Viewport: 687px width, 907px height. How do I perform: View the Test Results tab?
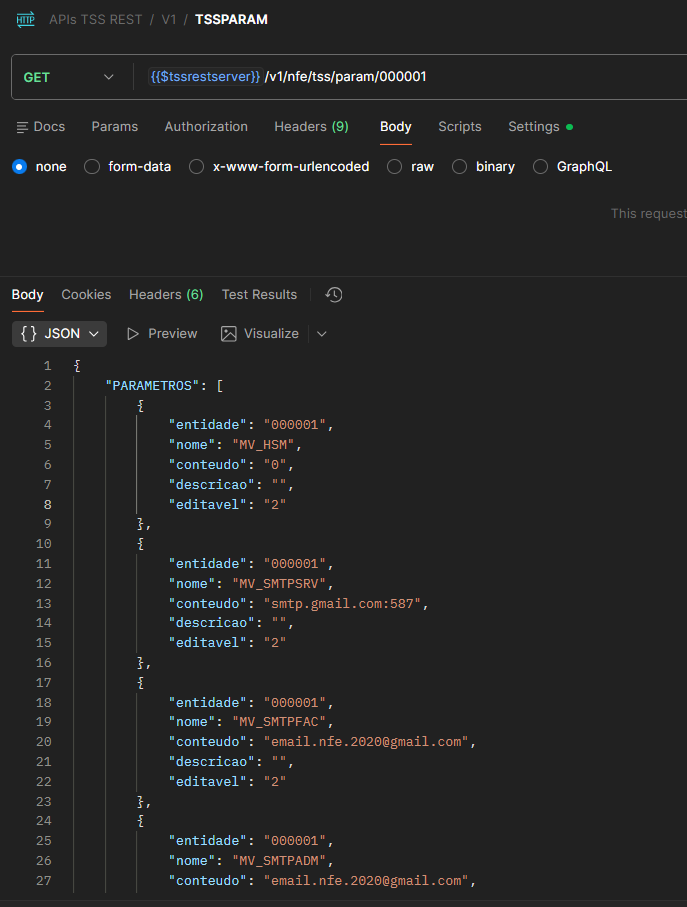tap(259, 295)
